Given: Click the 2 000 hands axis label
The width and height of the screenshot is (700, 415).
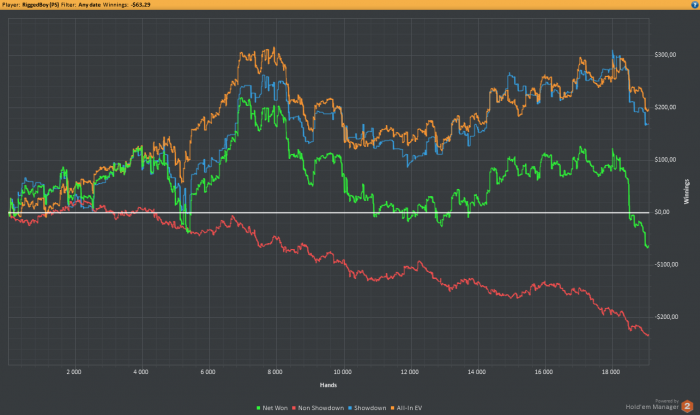Looking at the screenshot, I should pos(74,372).
